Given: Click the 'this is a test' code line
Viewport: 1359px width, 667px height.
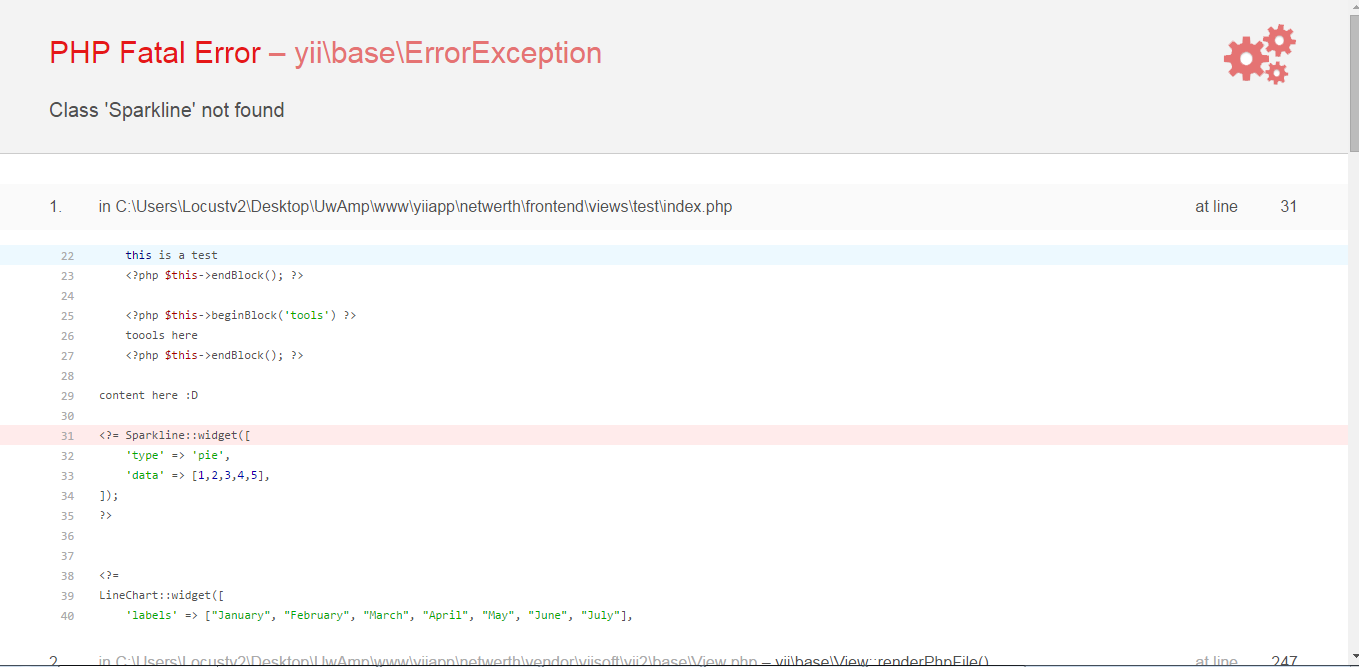Looking at the screenshot, I should 171,255.
